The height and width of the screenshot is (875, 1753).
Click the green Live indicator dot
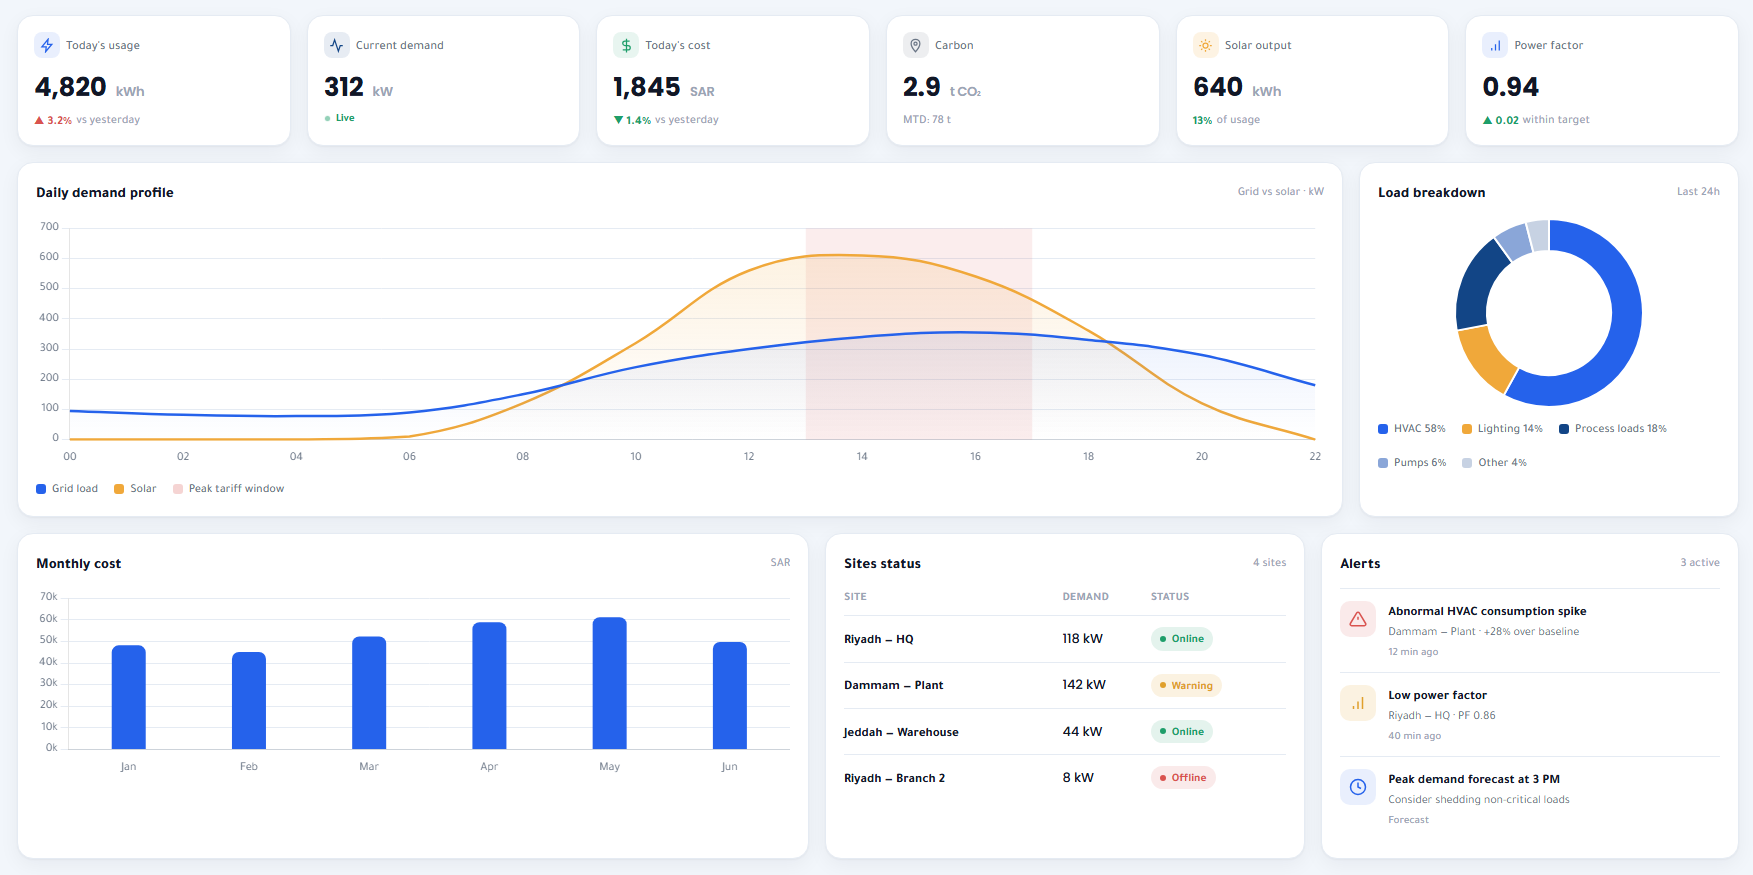(x=328, y=118)
